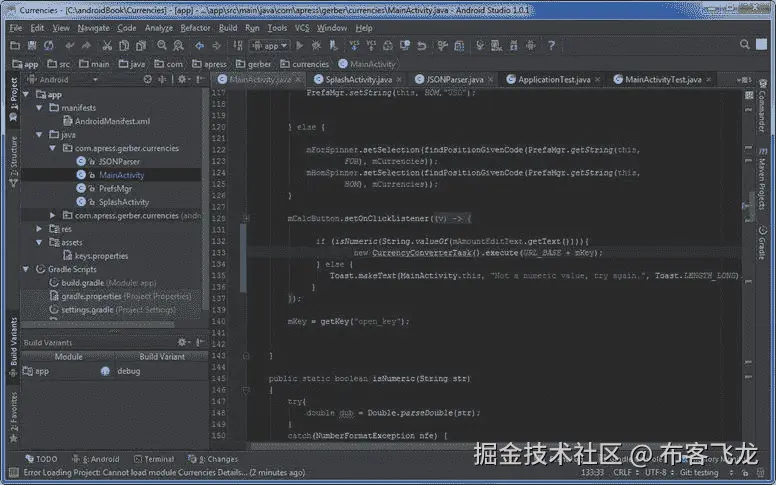Open the Project panel settings gear
The height and width of the screenshot is (485, 776).
click(x=183, y=79)
